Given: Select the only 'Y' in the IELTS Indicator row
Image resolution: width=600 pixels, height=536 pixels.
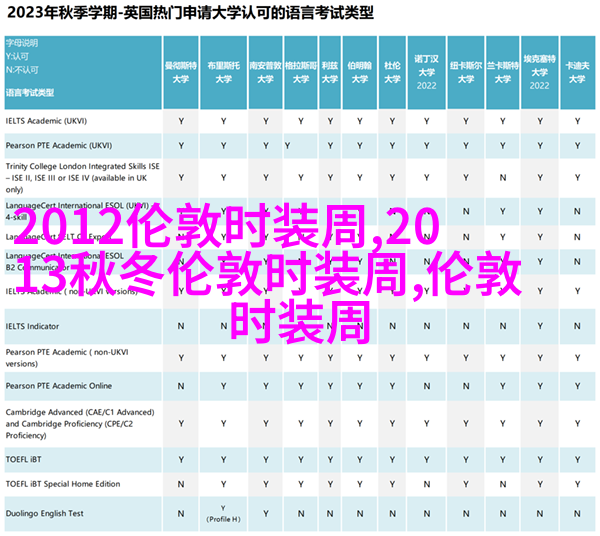Looking at the screenshot, I should click(540, 326).
